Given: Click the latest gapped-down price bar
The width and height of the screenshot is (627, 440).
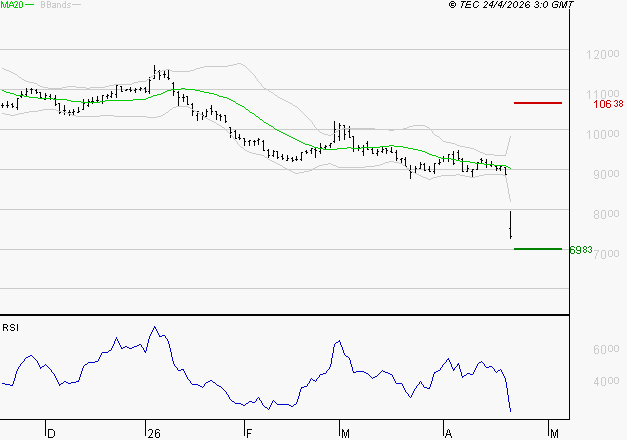Looking at the screenshot, I should [511, 225].
